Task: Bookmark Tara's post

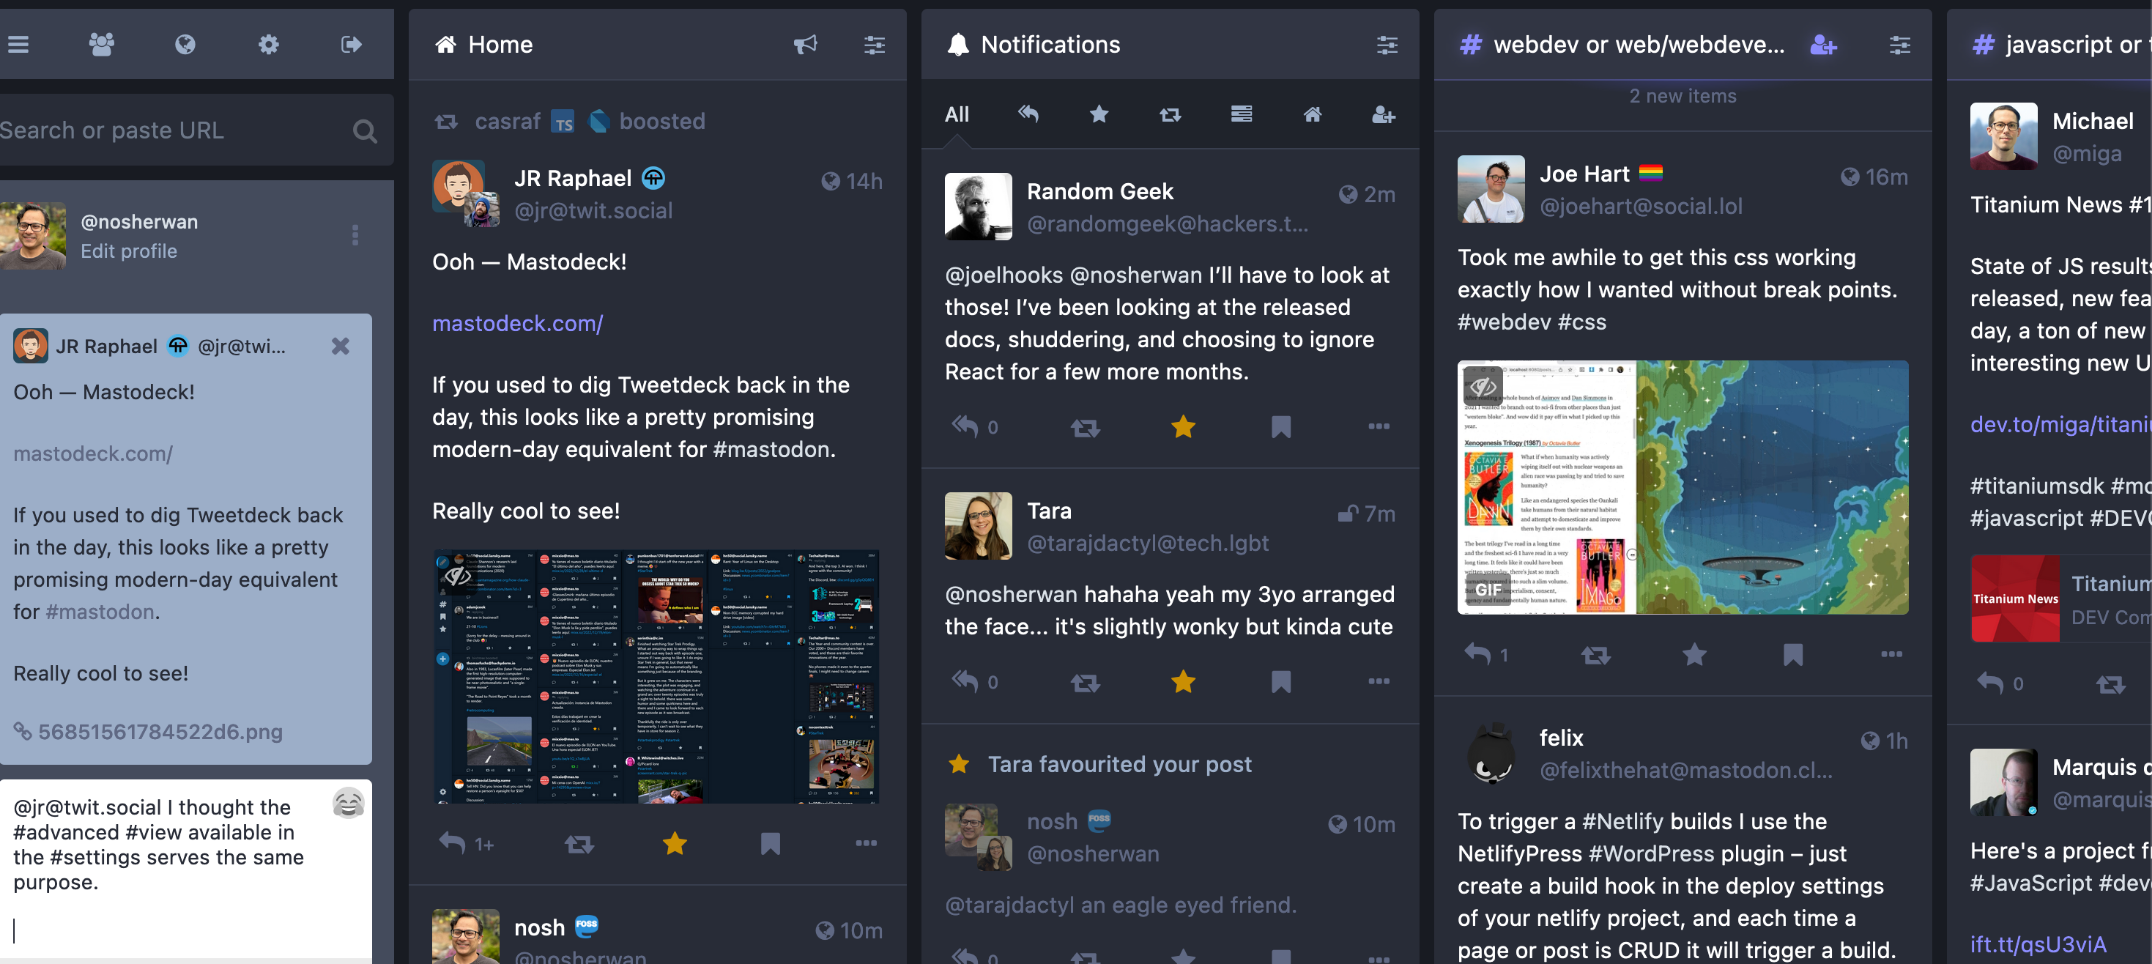Action: 1281,682
